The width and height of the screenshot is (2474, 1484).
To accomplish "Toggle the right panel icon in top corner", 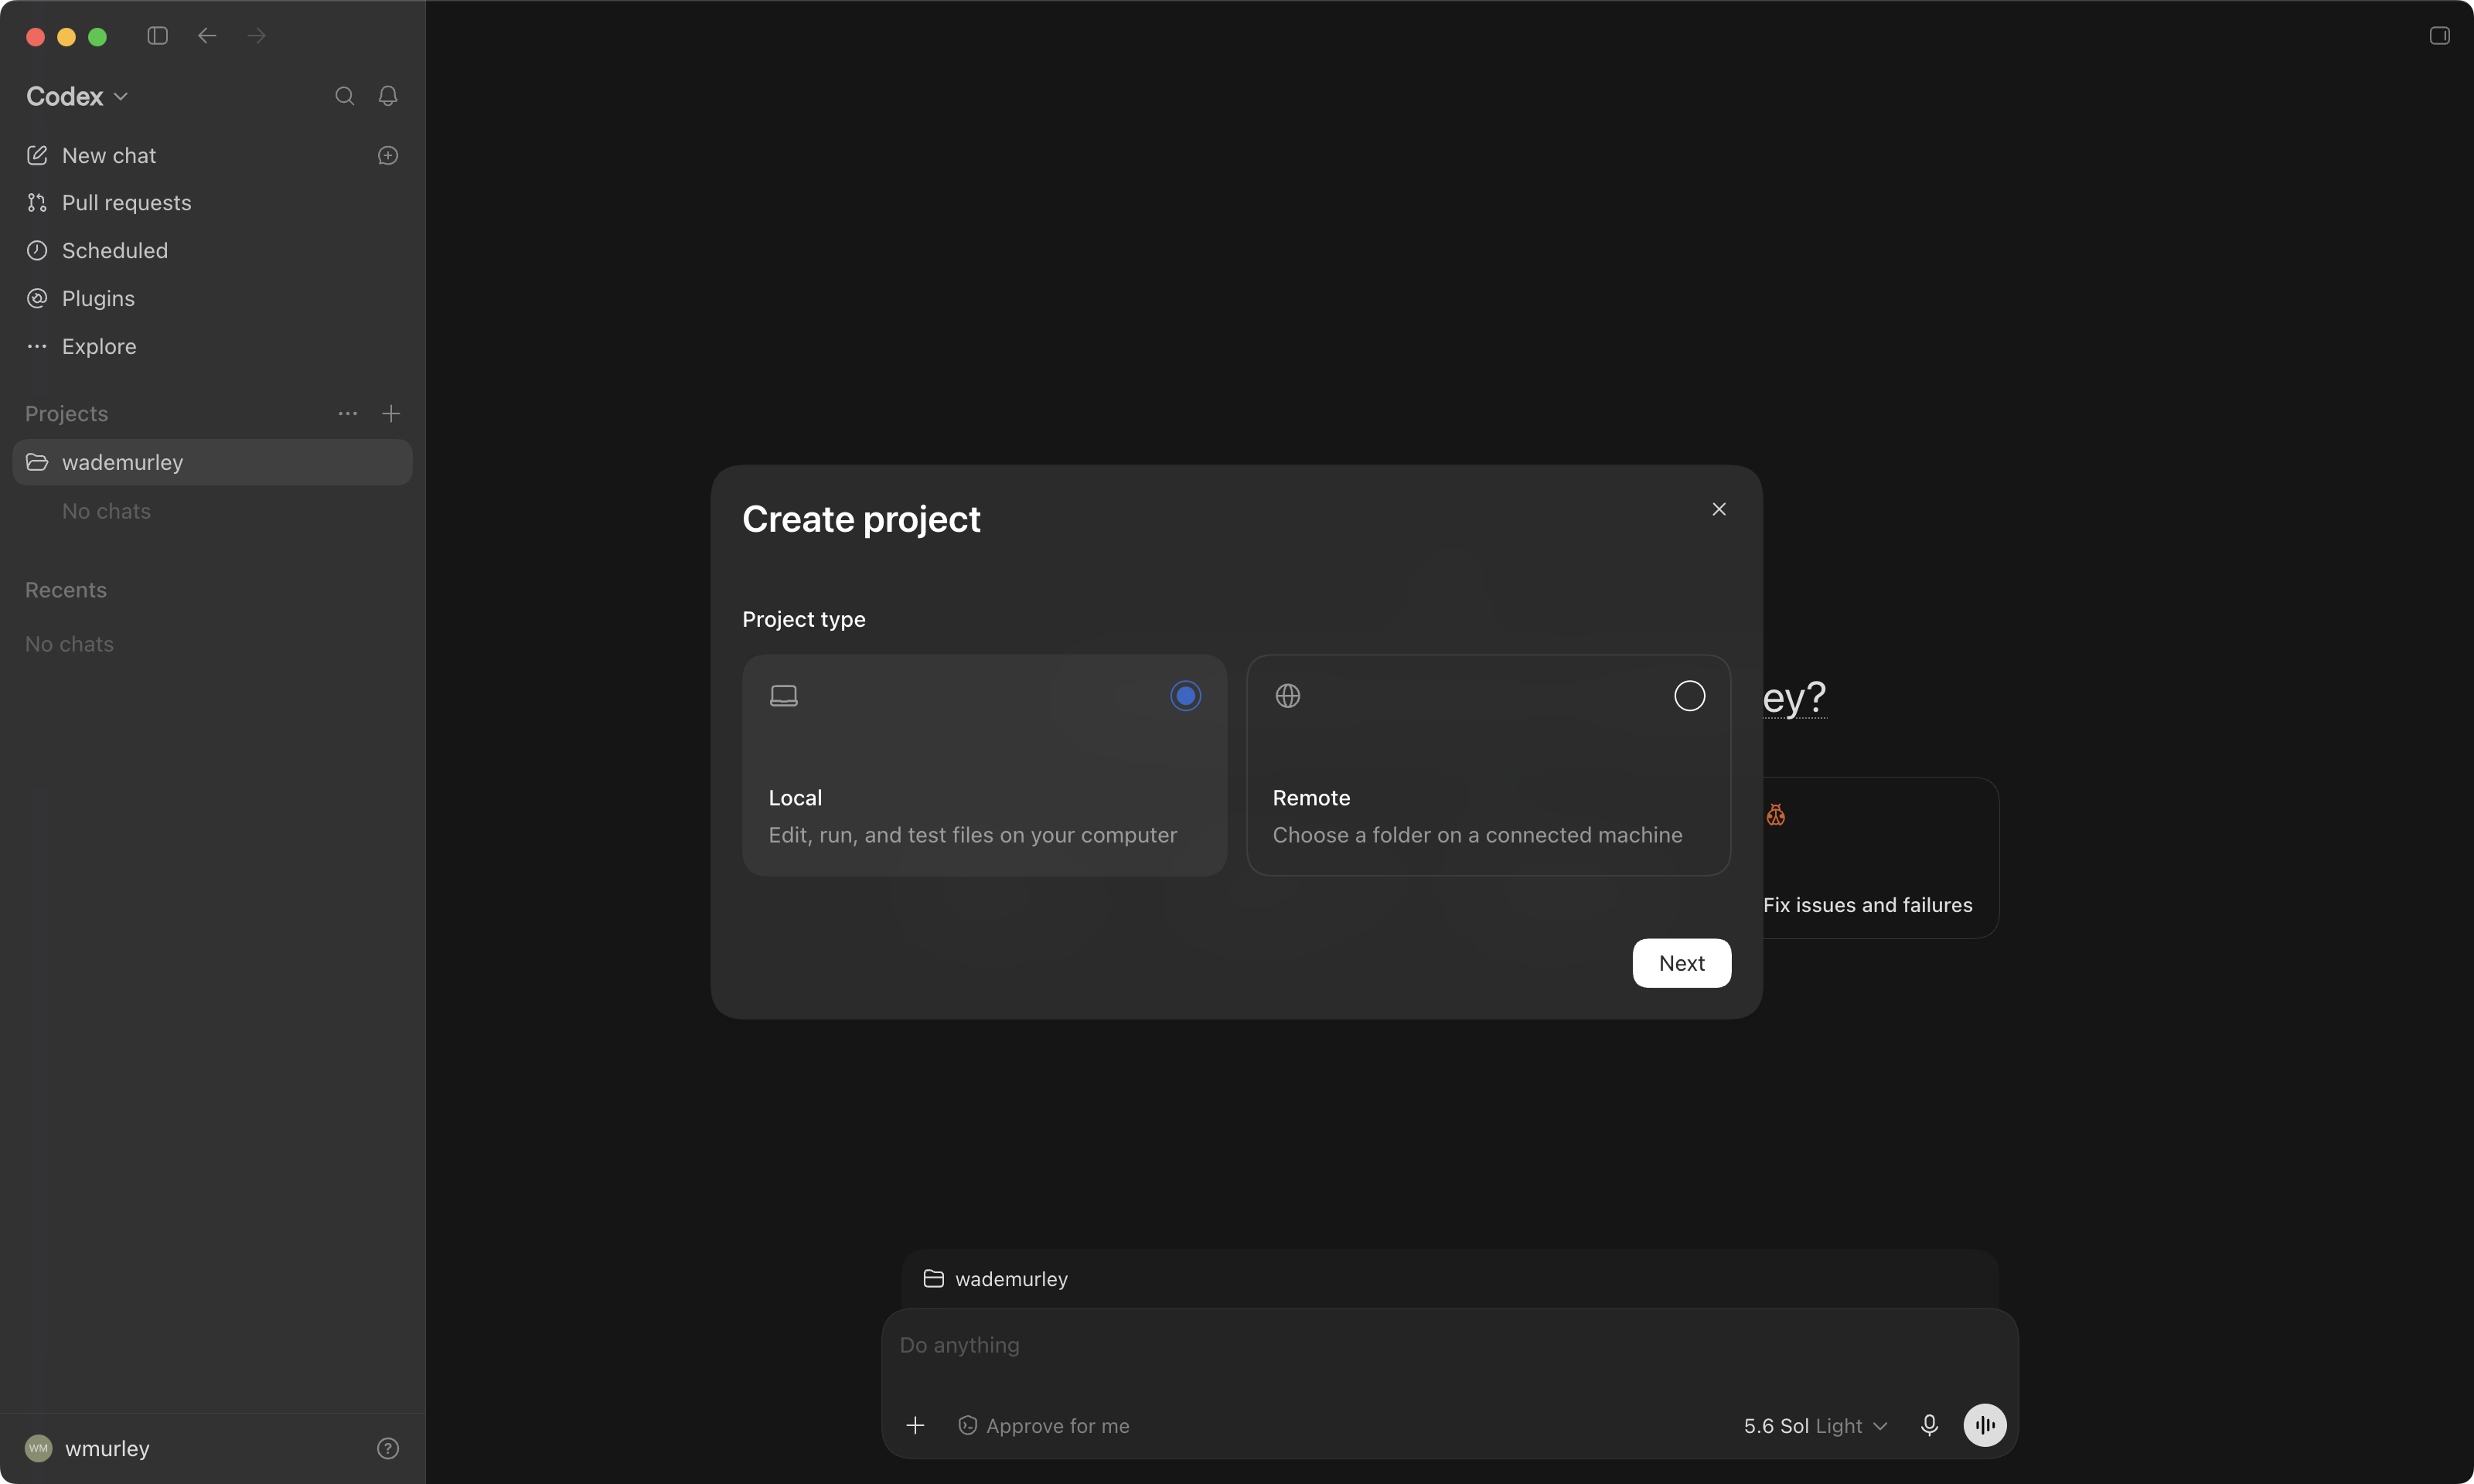I will pyautogui.click(x=2439, y=36).
